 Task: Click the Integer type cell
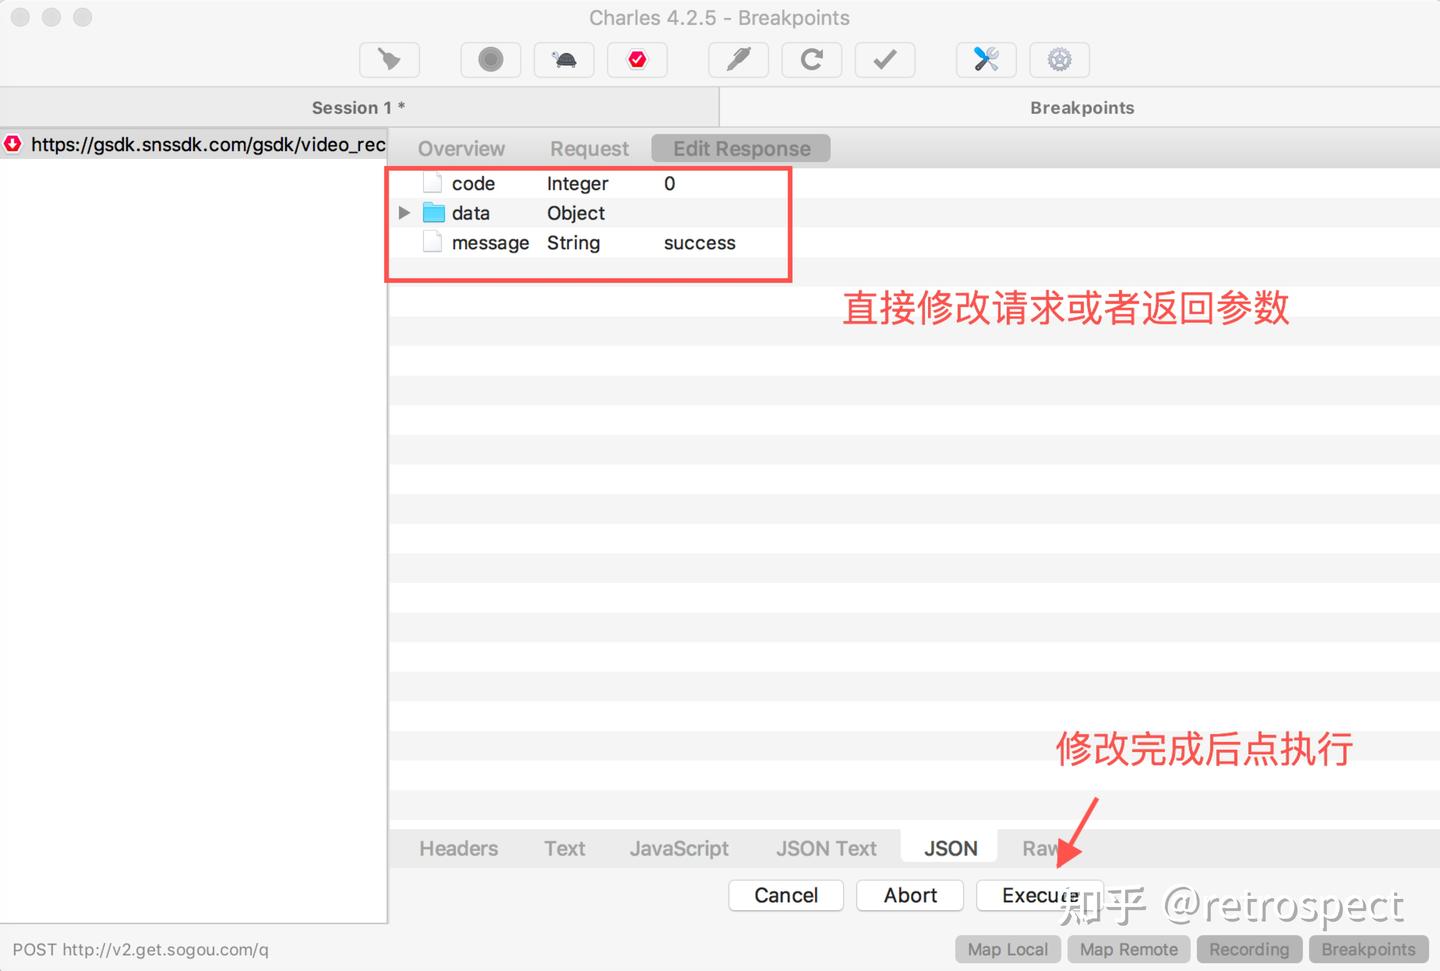click(577, 183)
